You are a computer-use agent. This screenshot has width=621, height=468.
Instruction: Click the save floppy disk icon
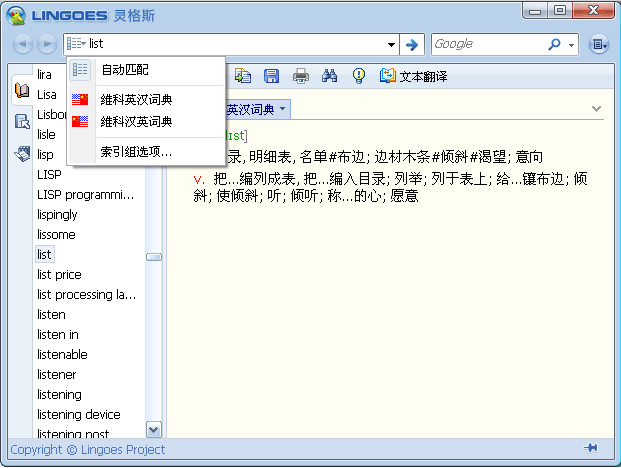[x=272, y=76]
